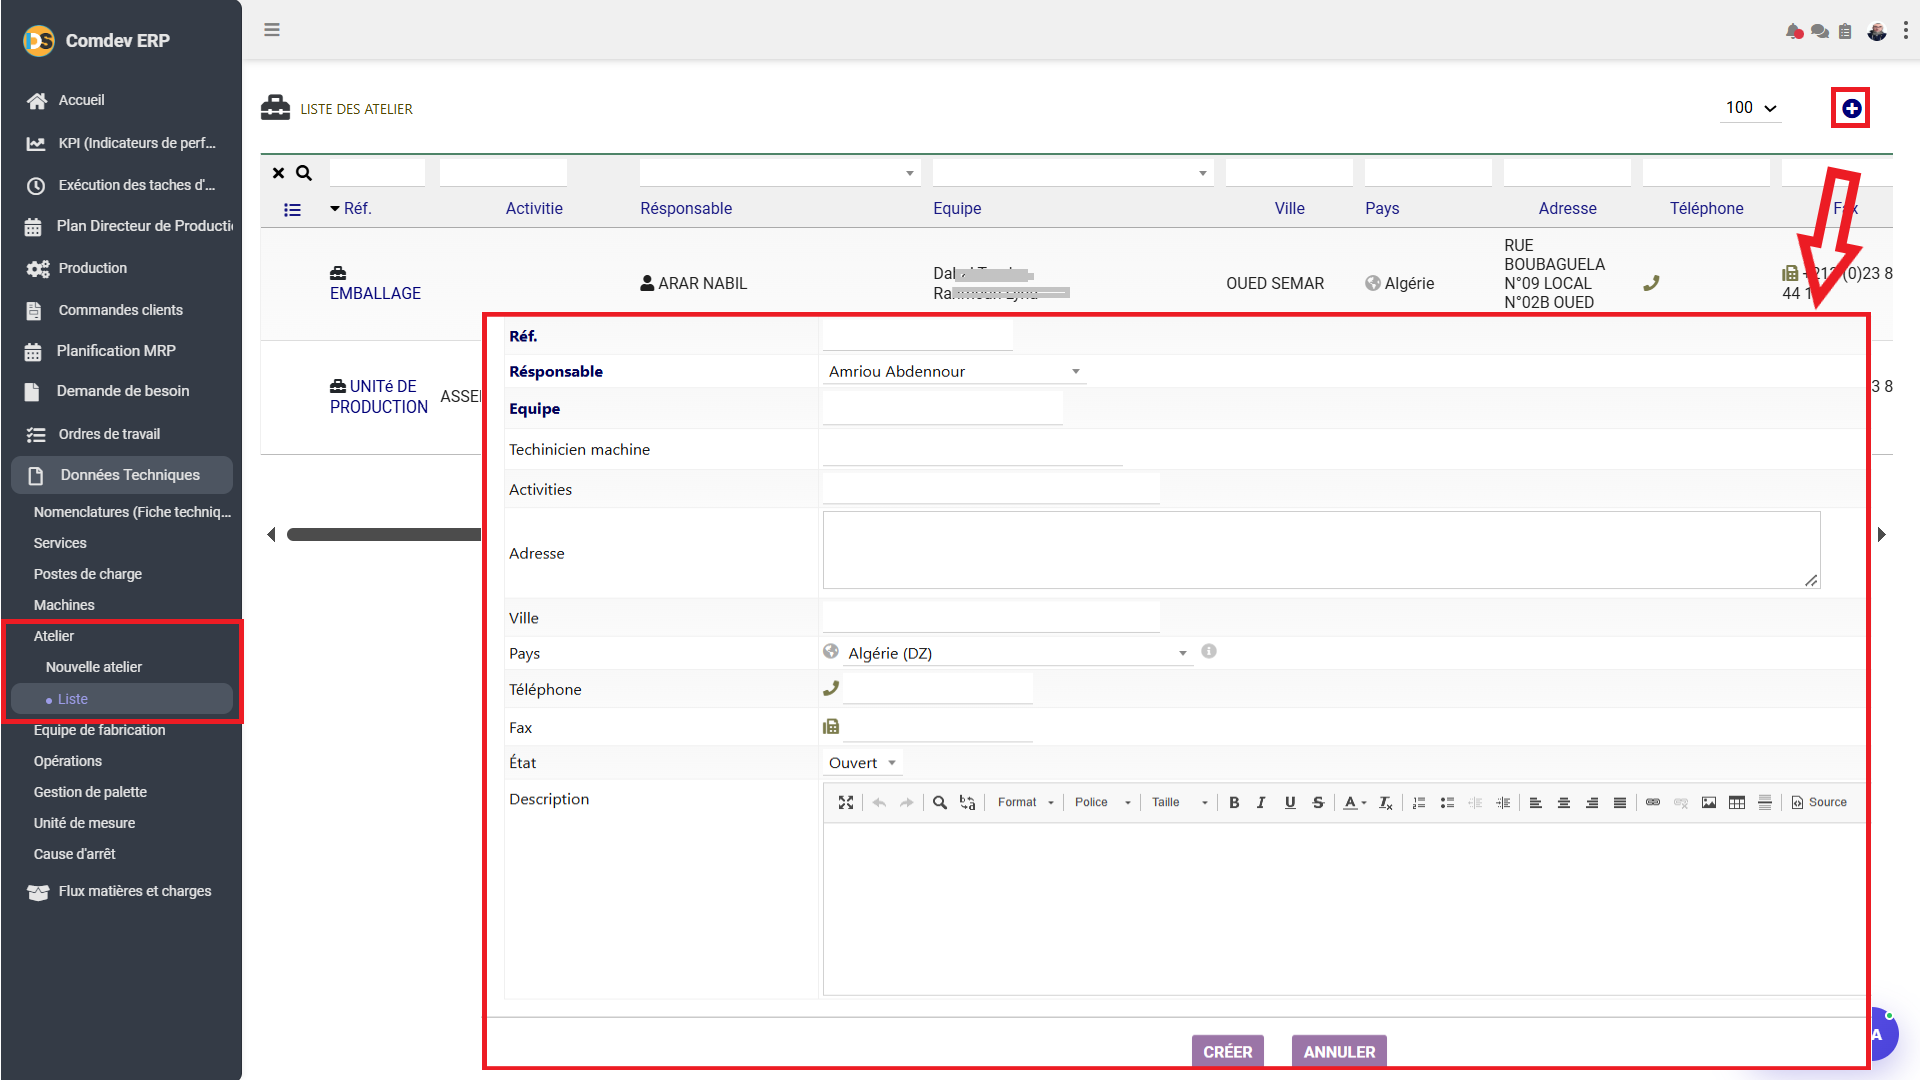This screenshot has height=1080, width=1920.
Task: Click the CRÉER button
Action: [1228, 1051]
